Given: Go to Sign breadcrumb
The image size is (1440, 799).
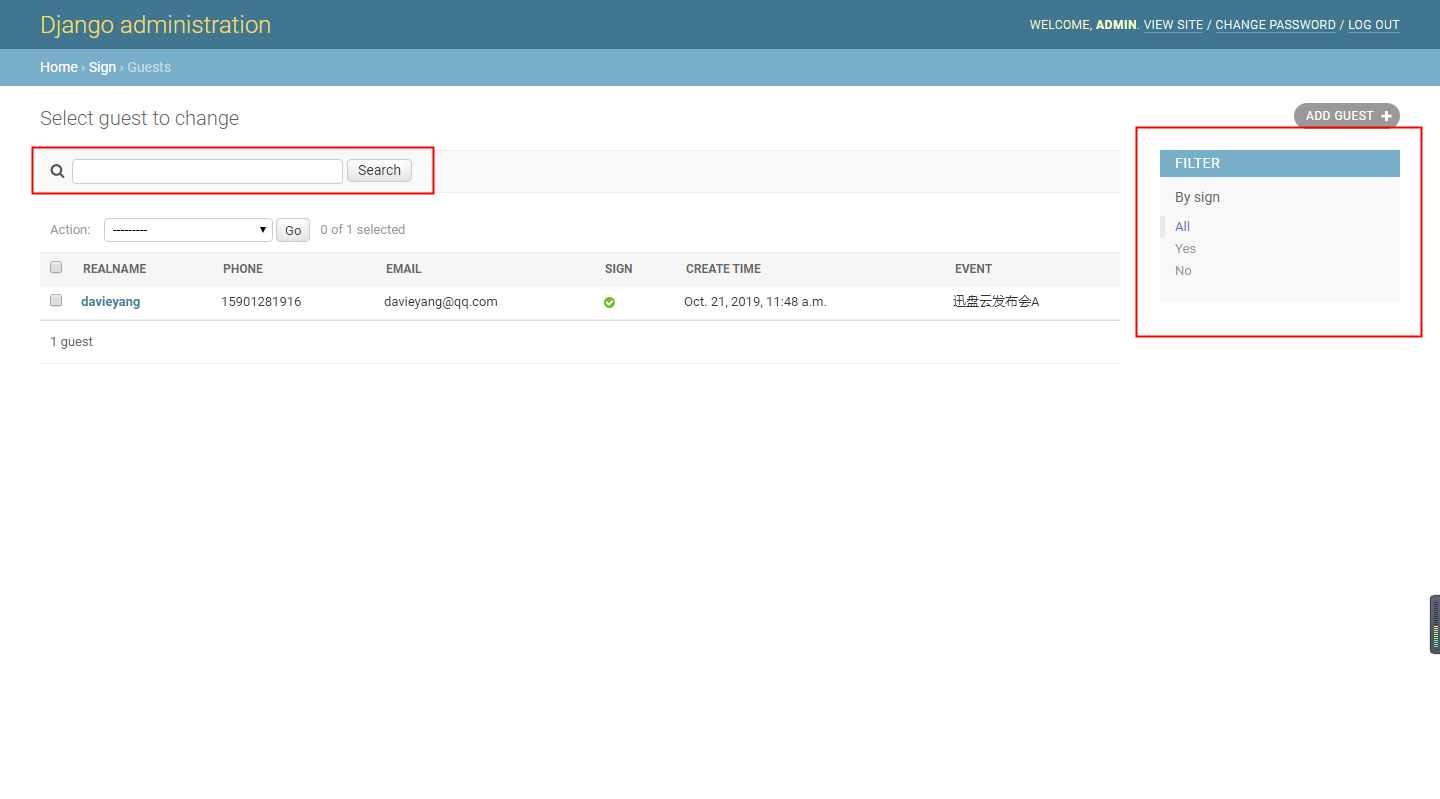Looking at the screenshot, I should pyautogui.click(x=102, y=67).
